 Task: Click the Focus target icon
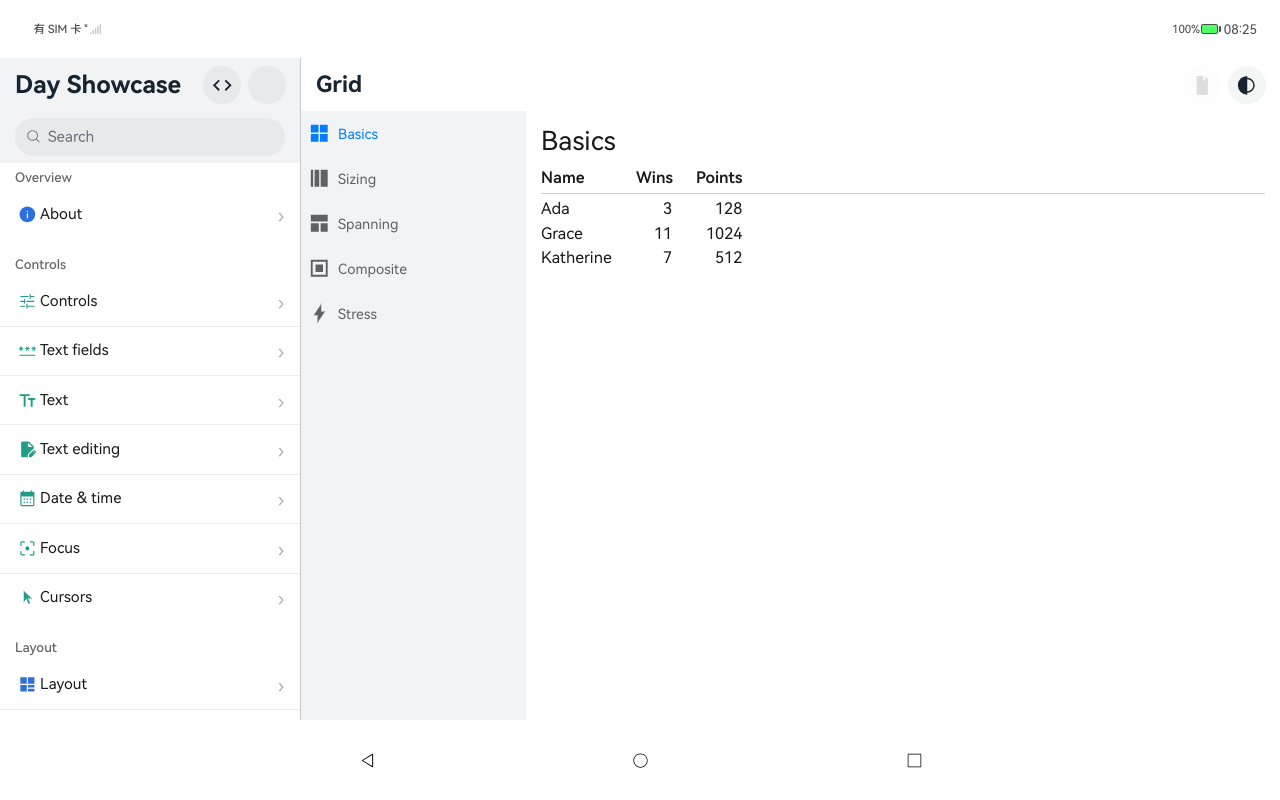(x=27, y=548)
